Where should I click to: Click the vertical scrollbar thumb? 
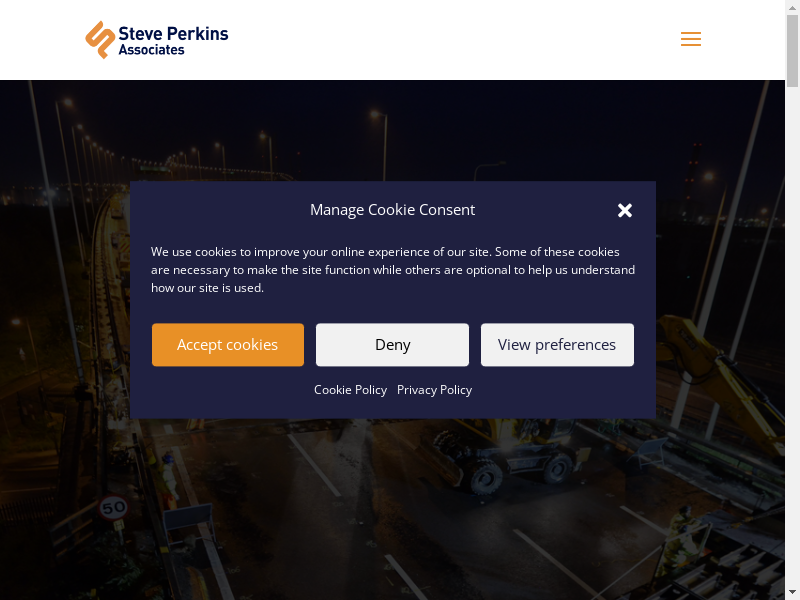(x=792, y=50)
